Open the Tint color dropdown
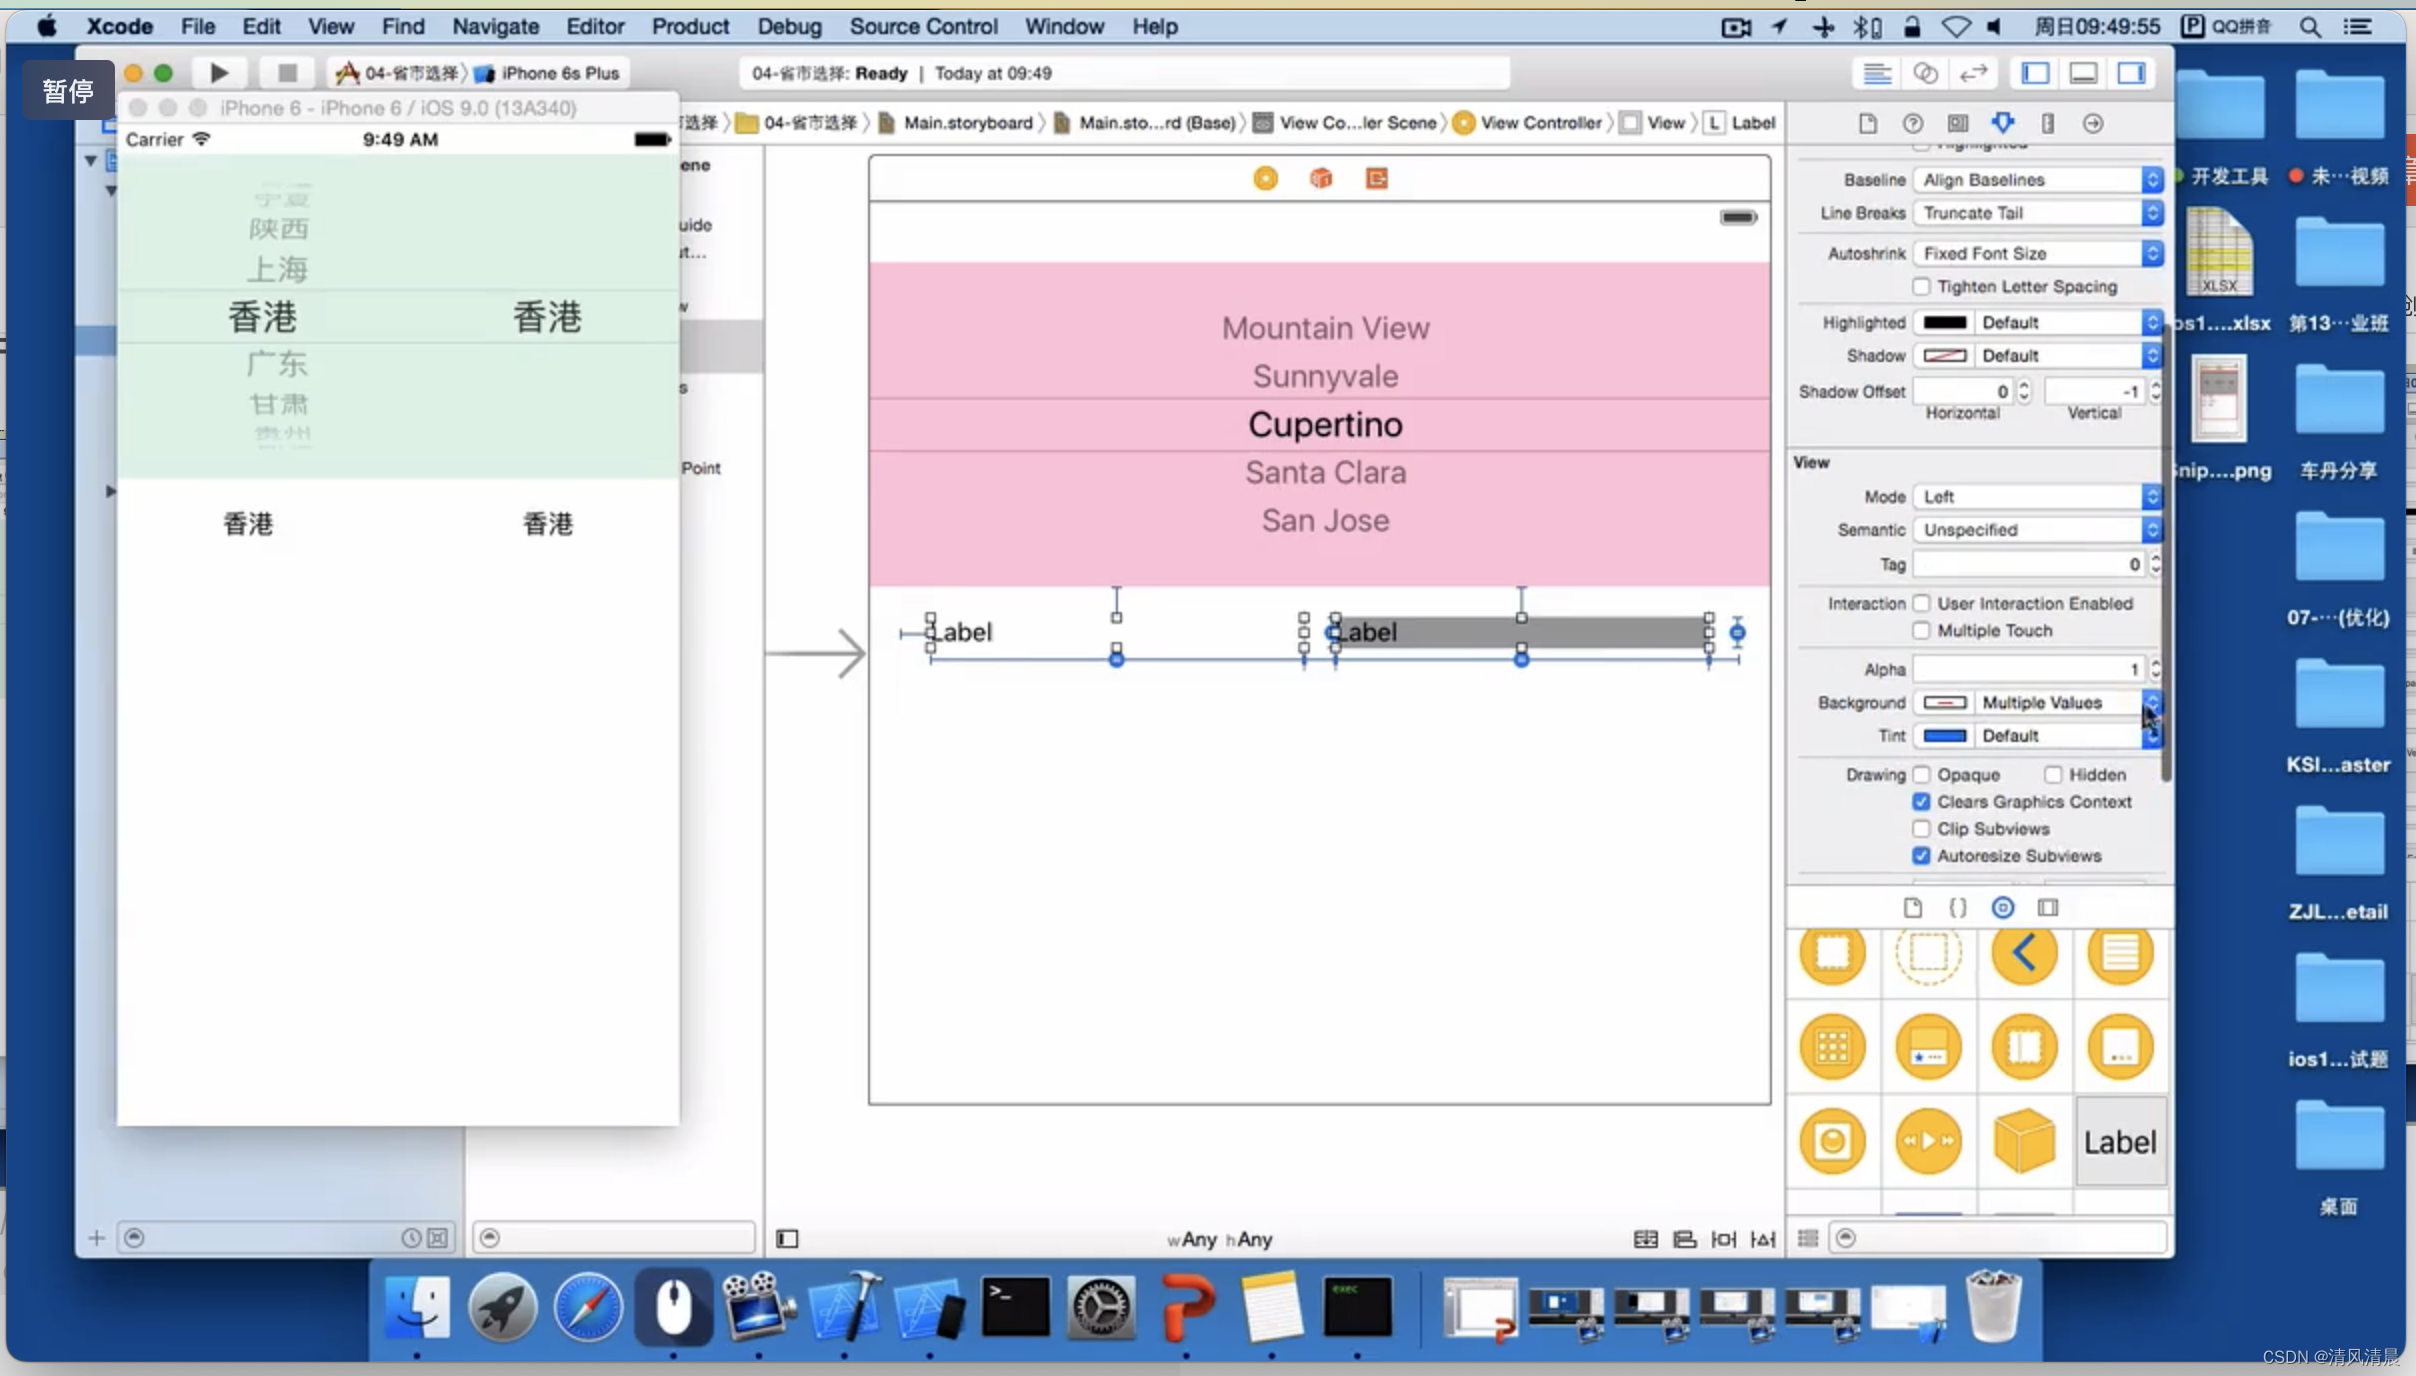2416x1376 pixels. [x=2068, y=736]
